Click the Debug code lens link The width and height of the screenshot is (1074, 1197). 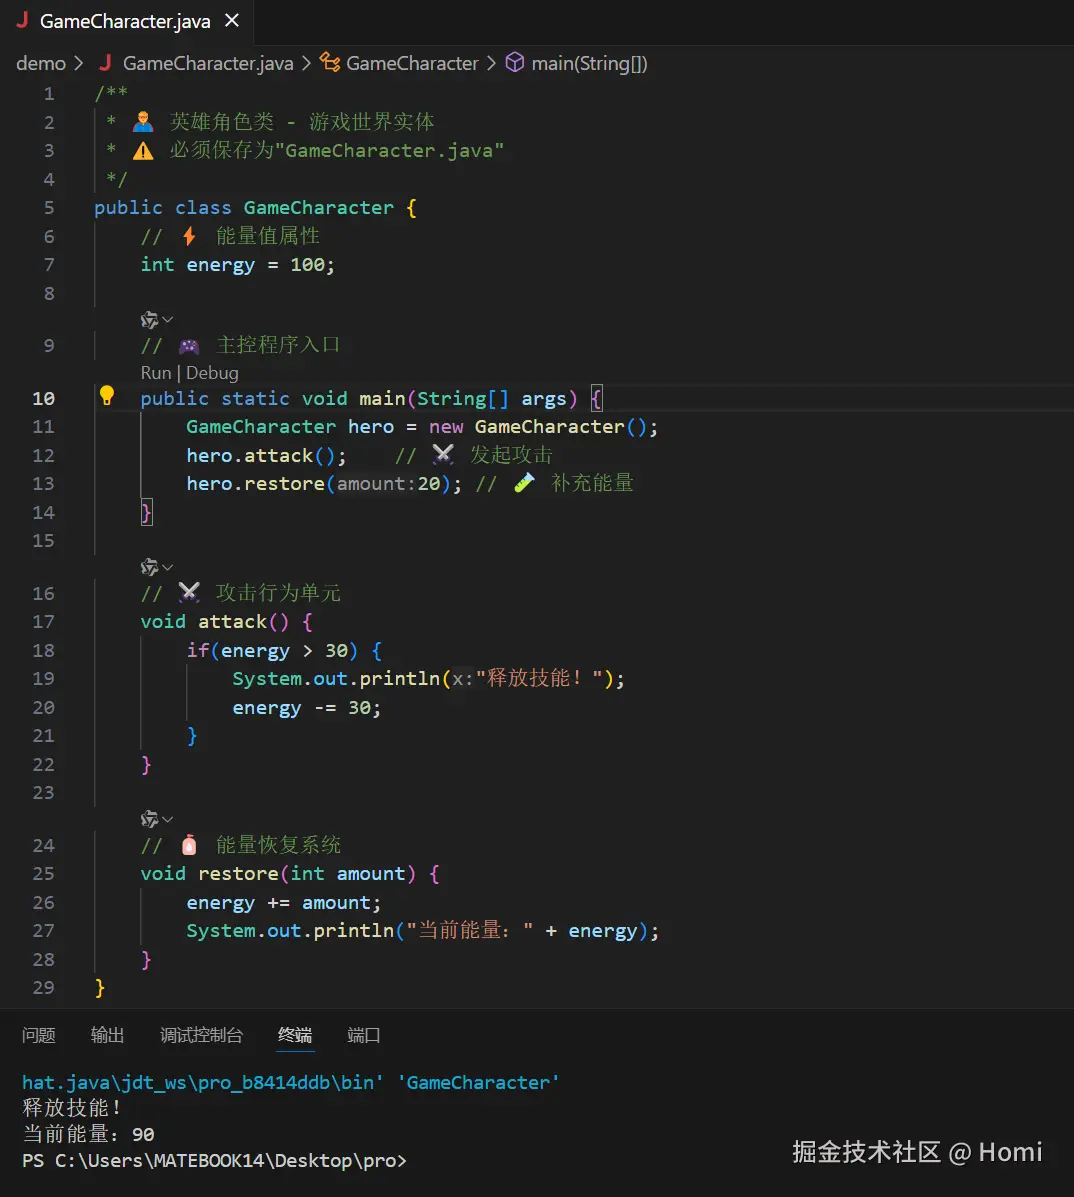click(212, 373)
